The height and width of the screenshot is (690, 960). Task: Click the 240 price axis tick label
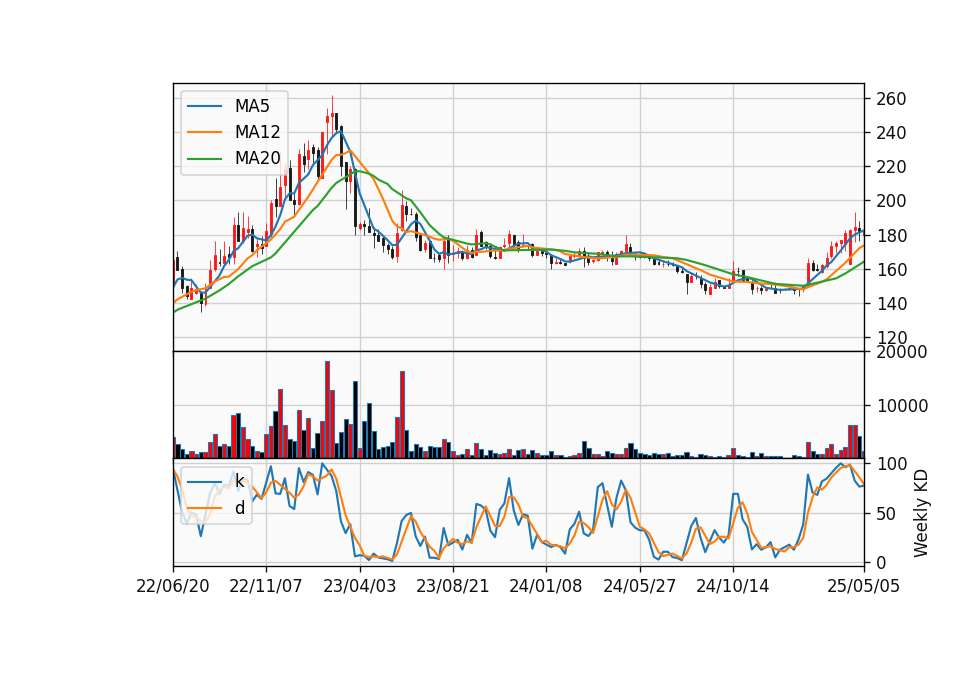click(891, 133)
